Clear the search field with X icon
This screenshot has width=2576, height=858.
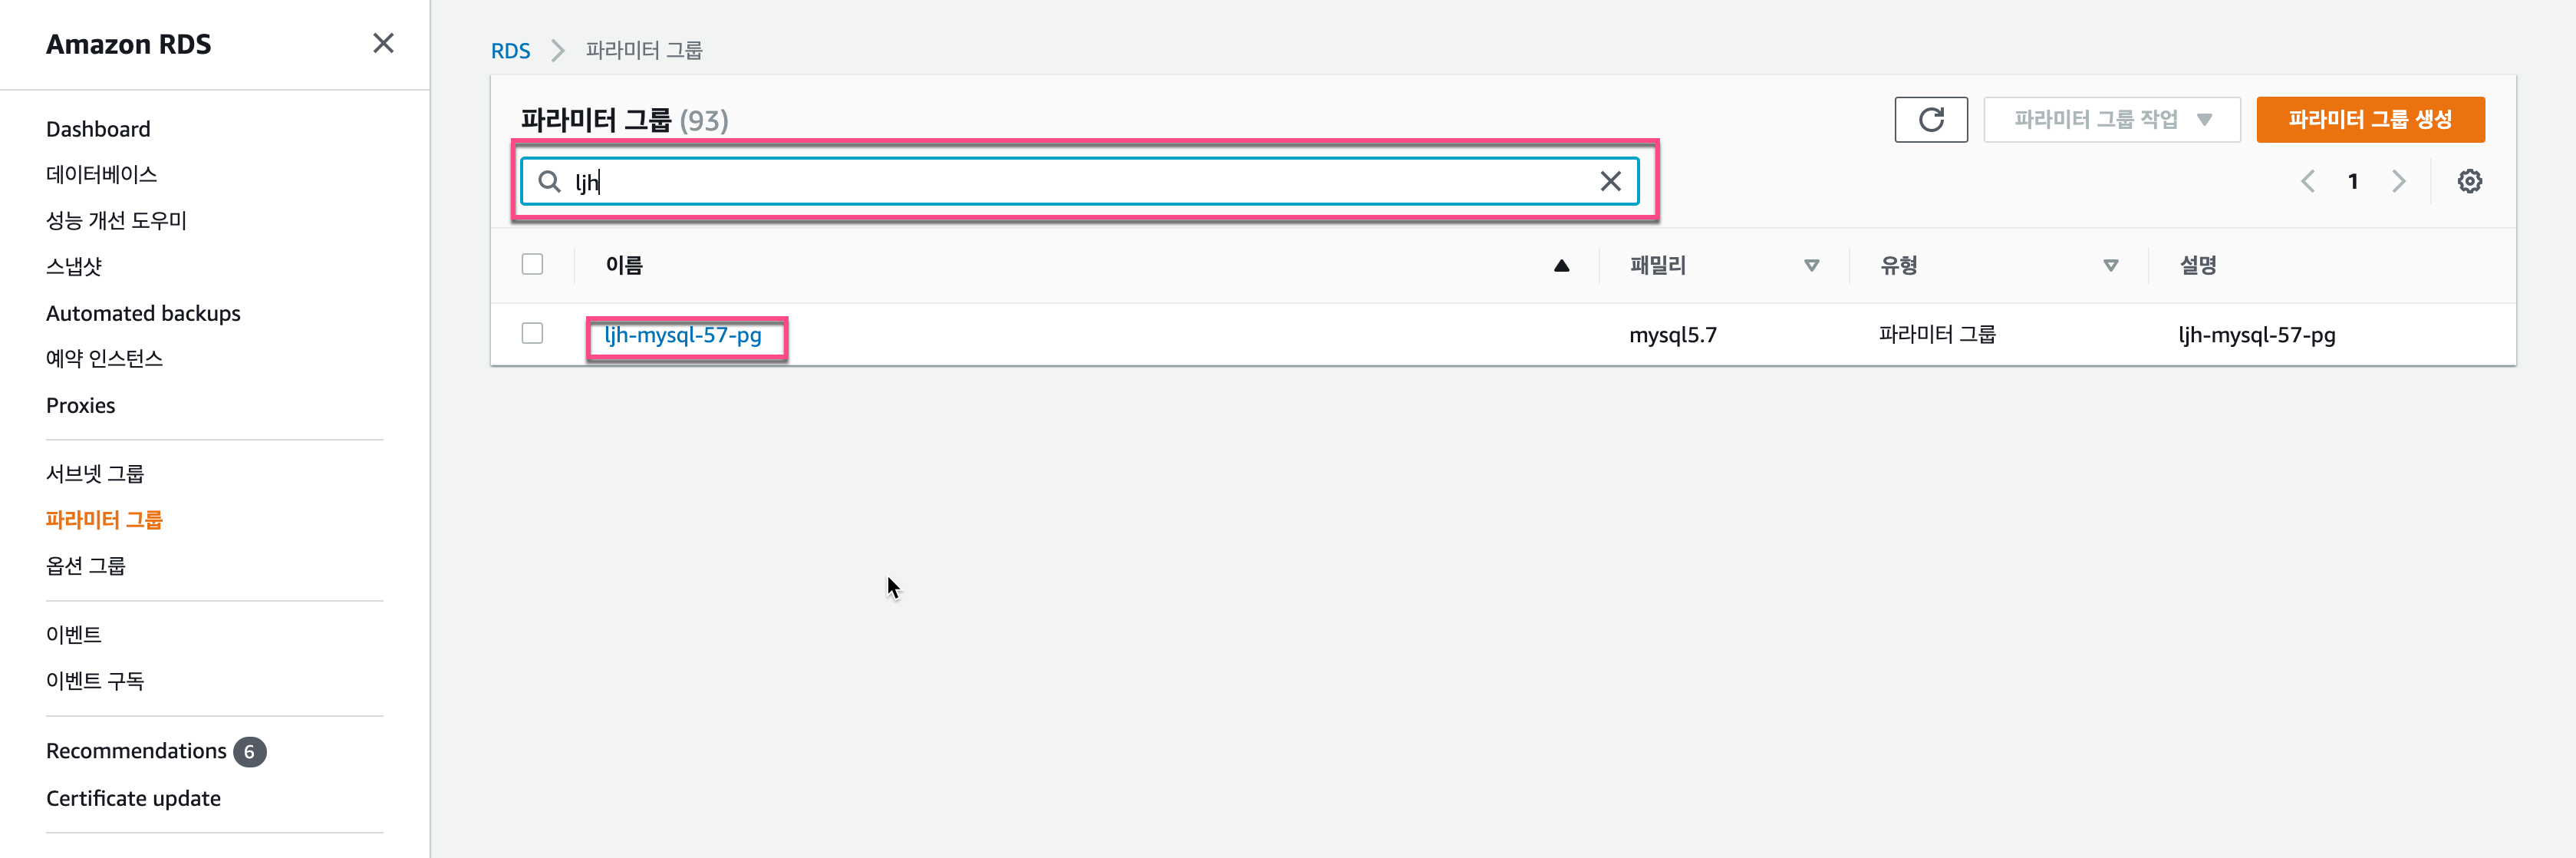pos(1610,181)
